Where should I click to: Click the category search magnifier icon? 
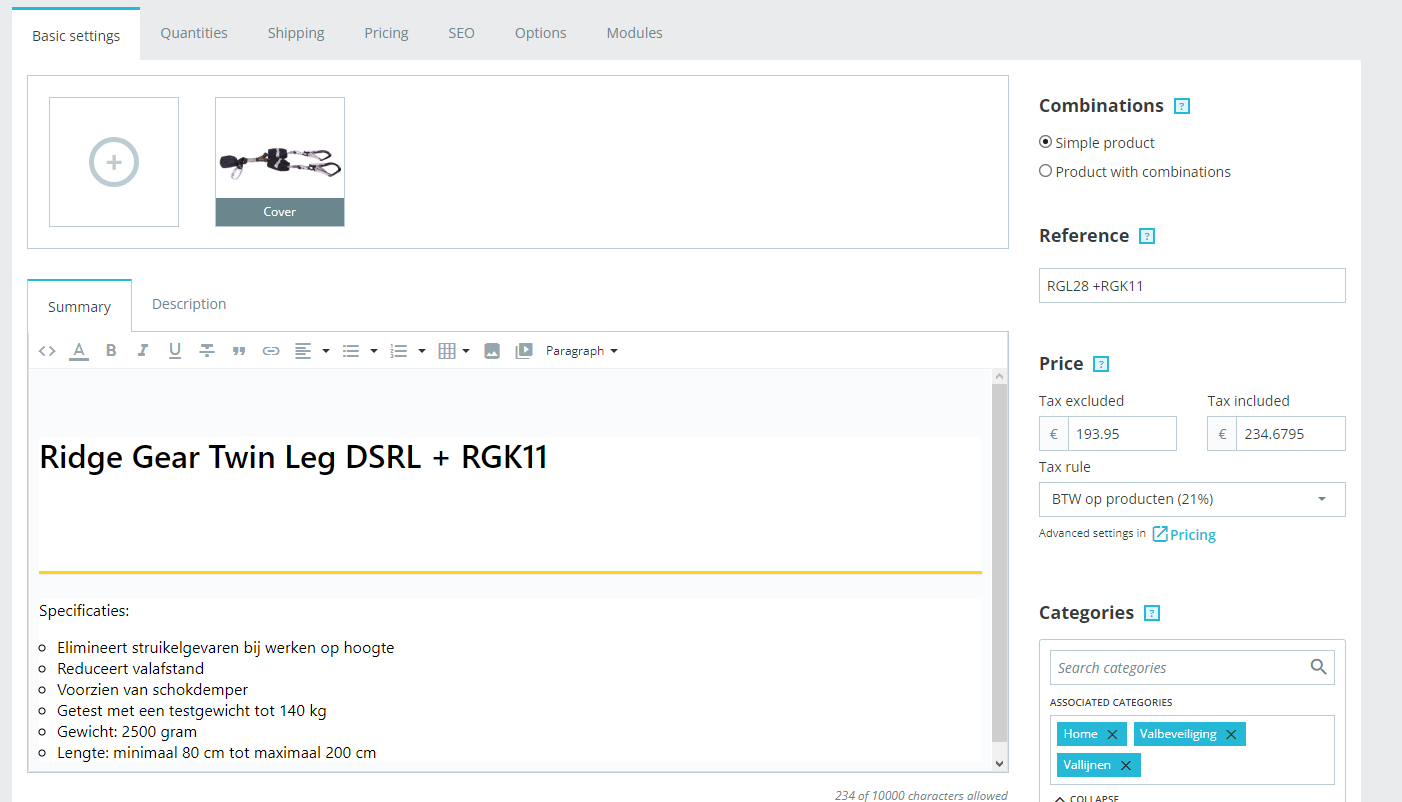(1319, 667)
